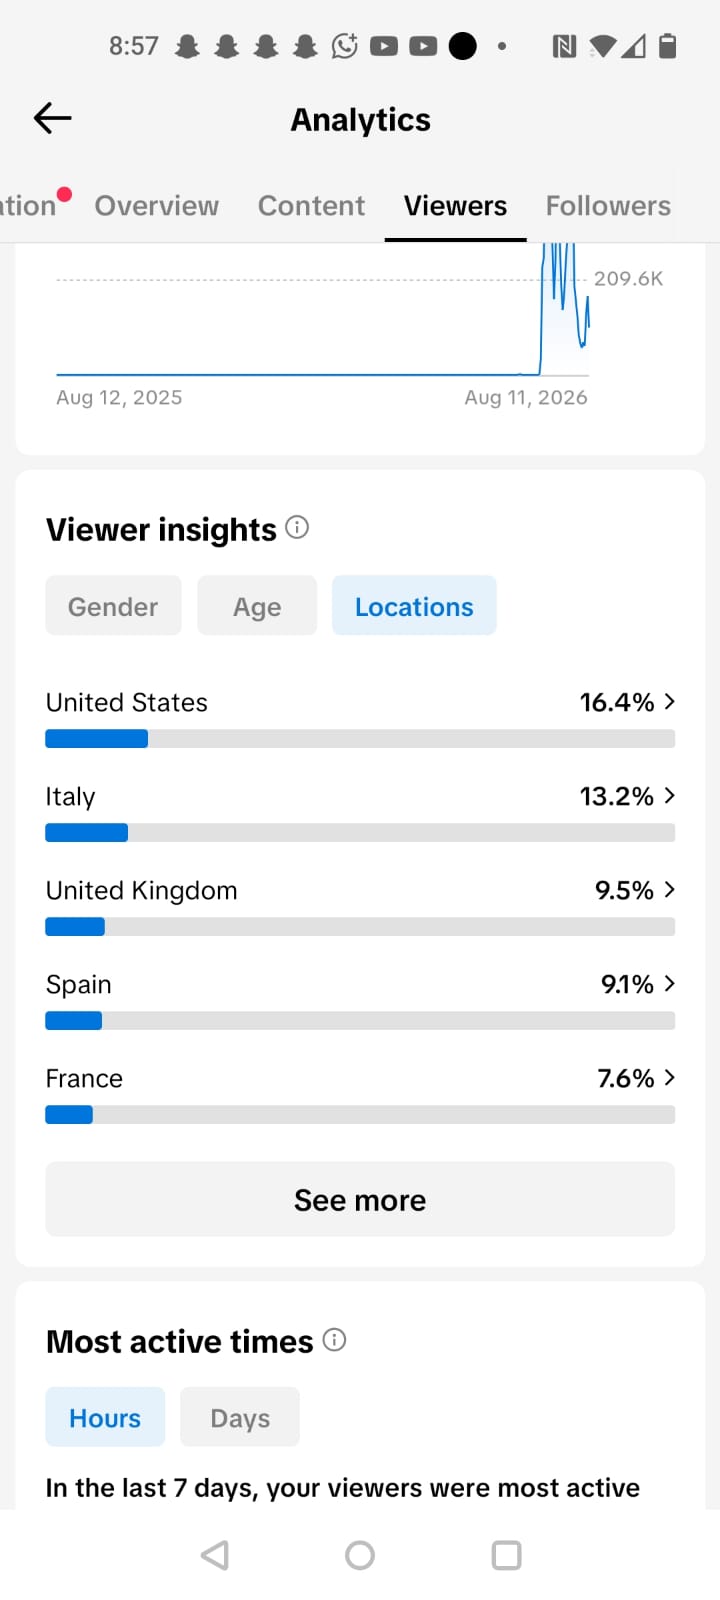This screenshot has height=1600, width=720.
Task: Select the Locations filter chip
Action: (x=414, y=606)
